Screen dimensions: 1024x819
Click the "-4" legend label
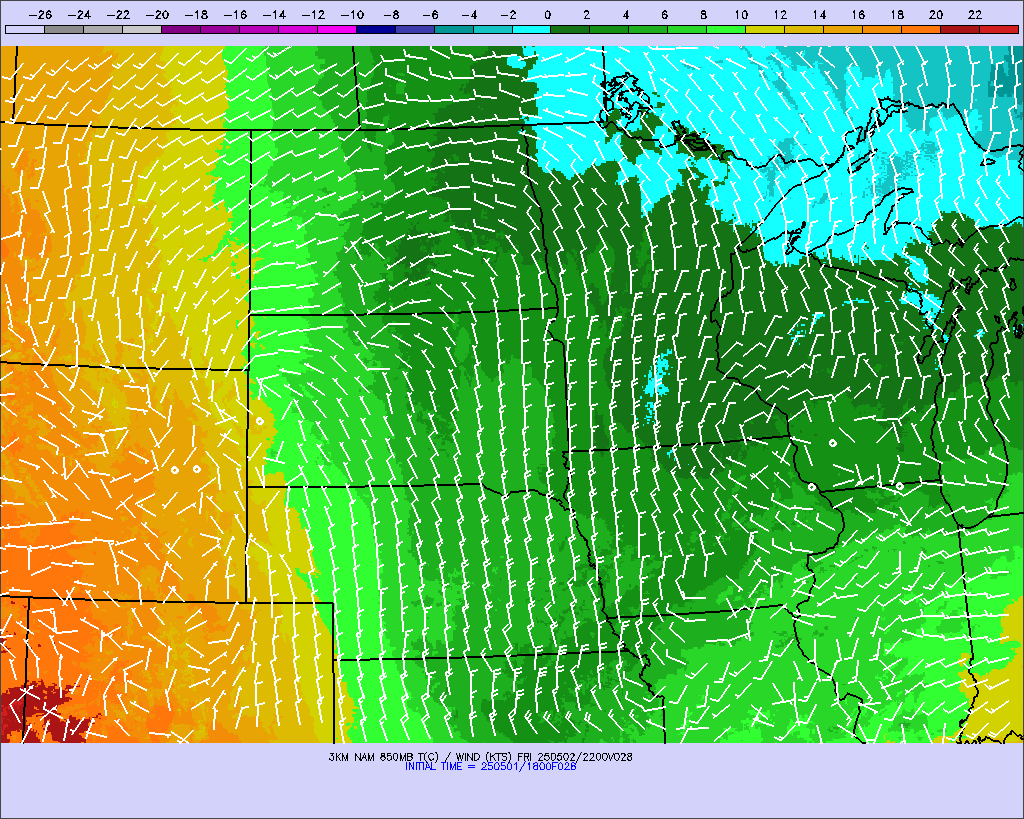pyautogui.click(x=469, y=15)
